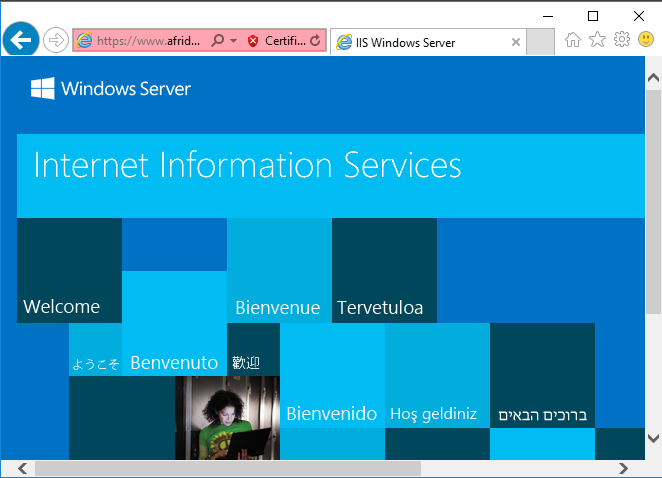Image resolution: width=662 pixels, height=478 pixels.
Task: Maximize the Internet Explorer window
Action: point(593,16)
